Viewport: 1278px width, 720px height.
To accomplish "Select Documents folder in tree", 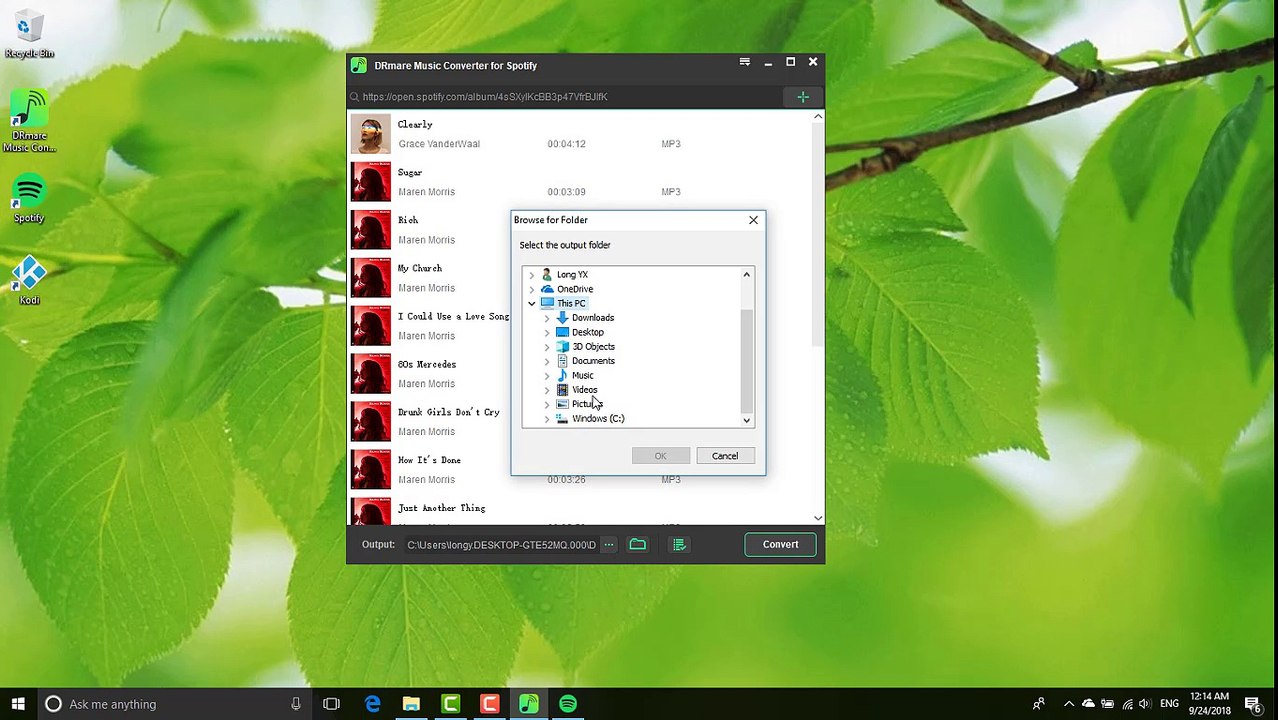I will tap(593, 361).
